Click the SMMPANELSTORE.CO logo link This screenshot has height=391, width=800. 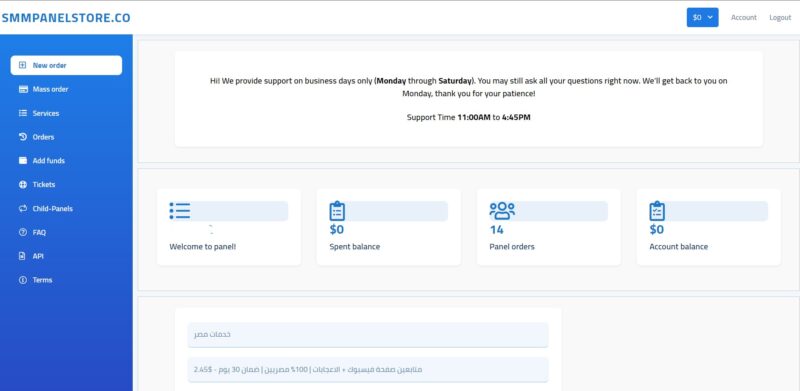66,18
